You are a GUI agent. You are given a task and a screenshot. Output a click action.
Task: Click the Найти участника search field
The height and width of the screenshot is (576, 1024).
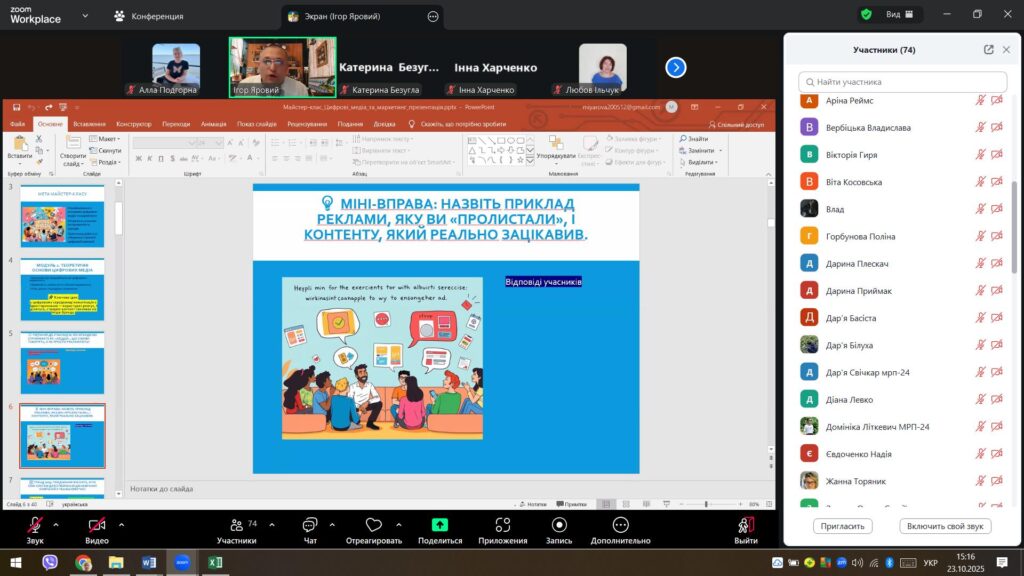coord(904,82)
